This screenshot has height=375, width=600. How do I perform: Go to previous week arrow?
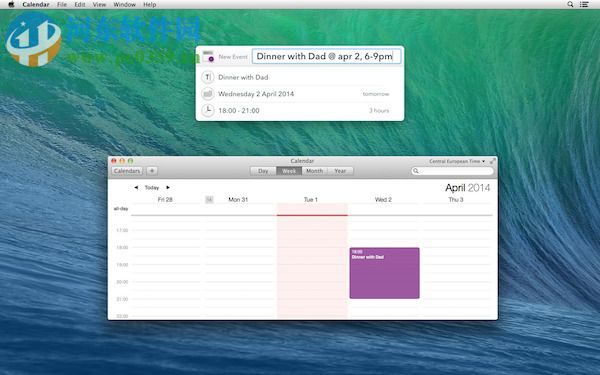pyautogui.click(x=136, y=188)
